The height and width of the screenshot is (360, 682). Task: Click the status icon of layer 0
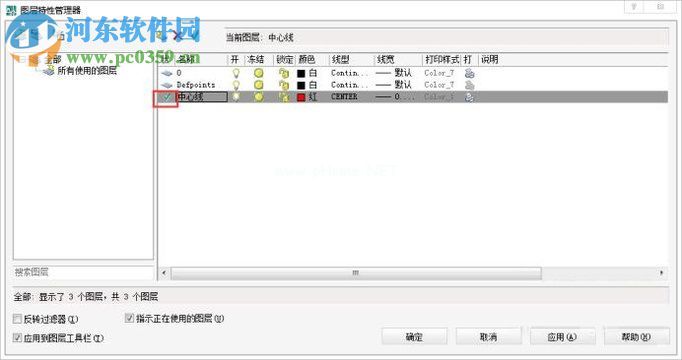[x=167, y=73]
